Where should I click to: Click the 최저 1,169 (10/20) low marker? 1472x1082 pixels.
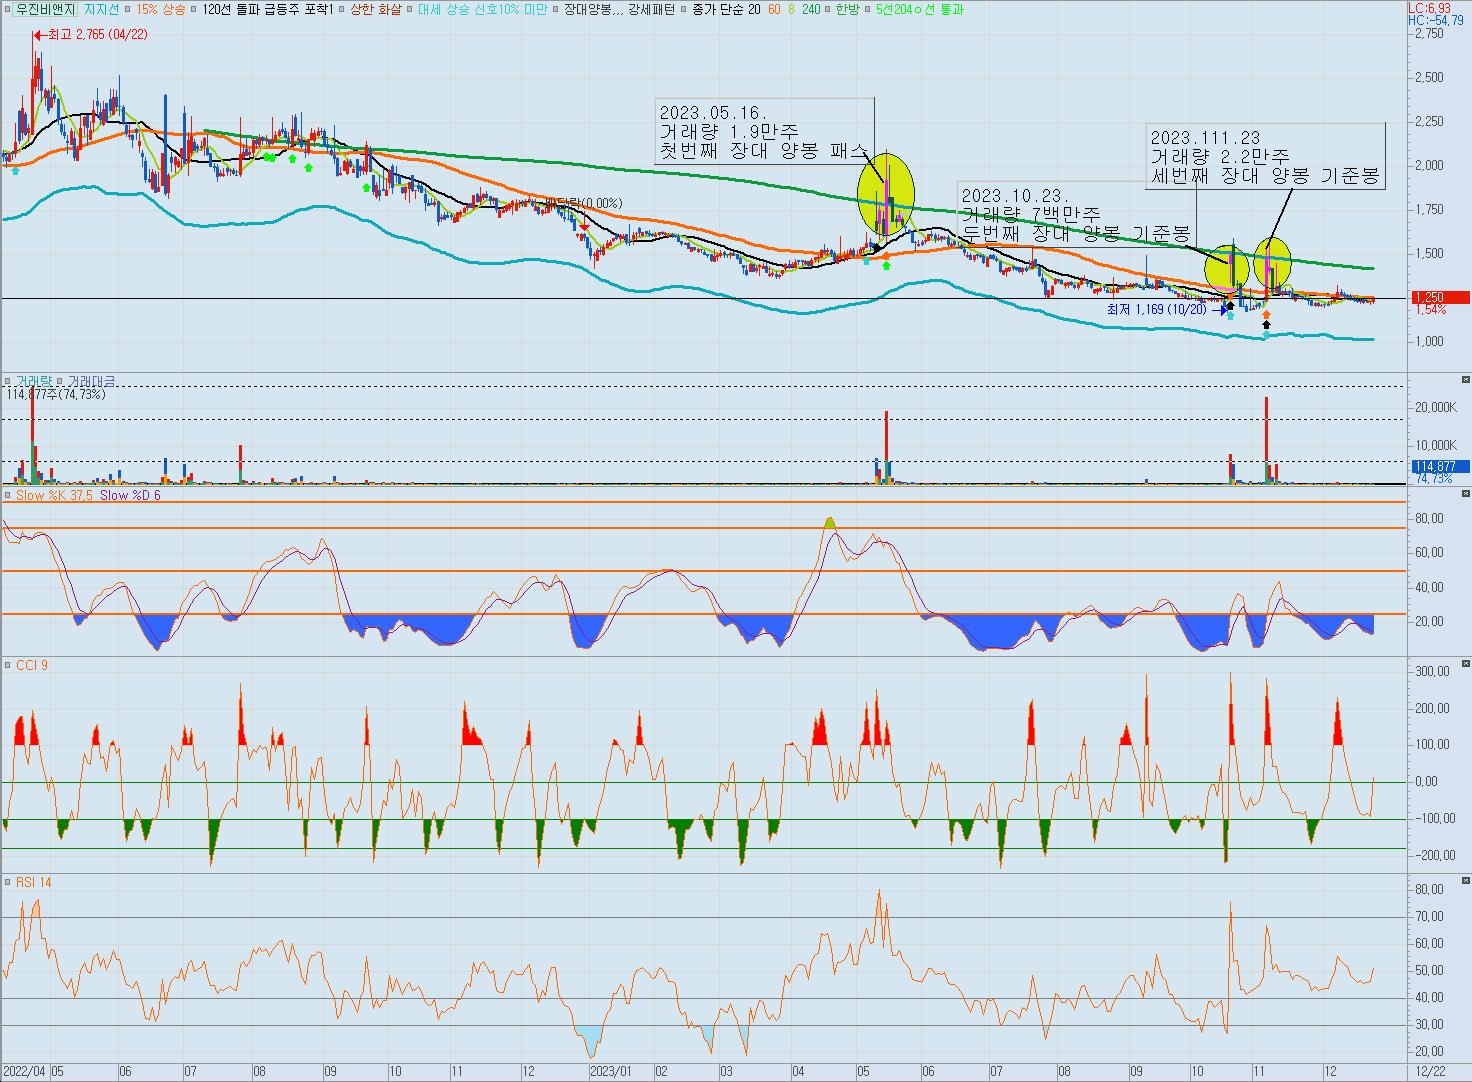point(1165,310)
